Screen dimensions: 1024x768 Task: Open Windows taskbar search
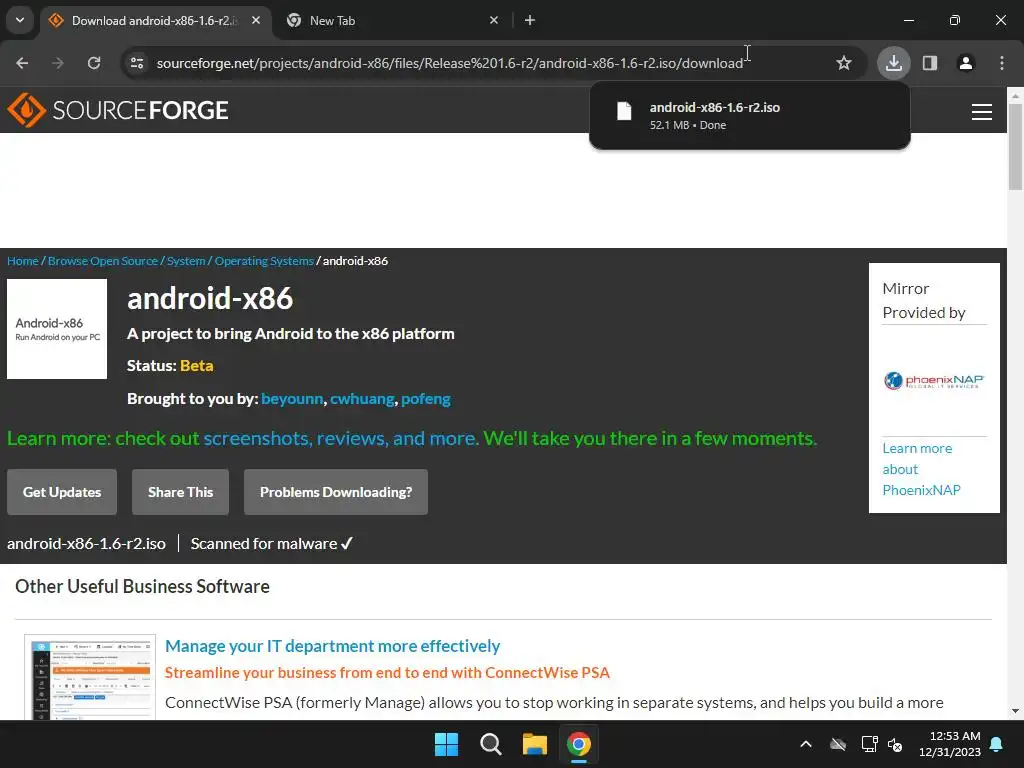(490, 744)
